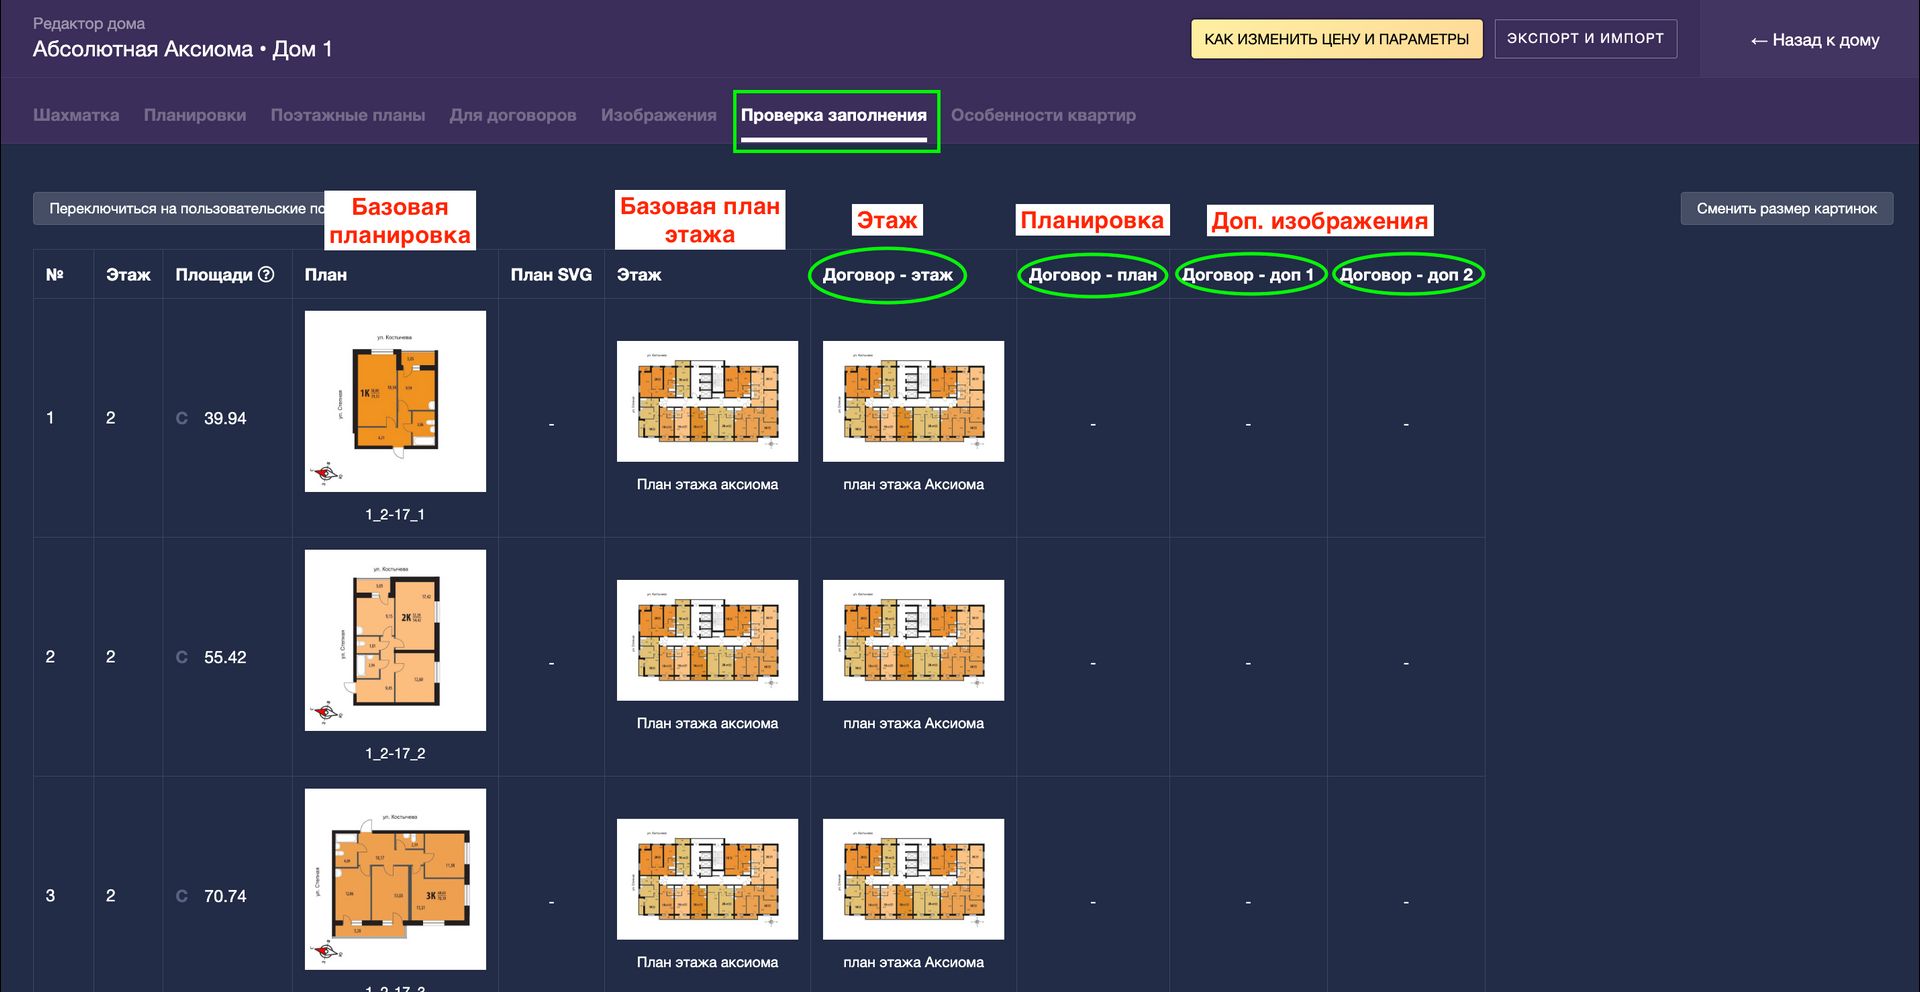Open the Шахматка tab
Viewport: 1920px width, 992px height.
(76, 115)
